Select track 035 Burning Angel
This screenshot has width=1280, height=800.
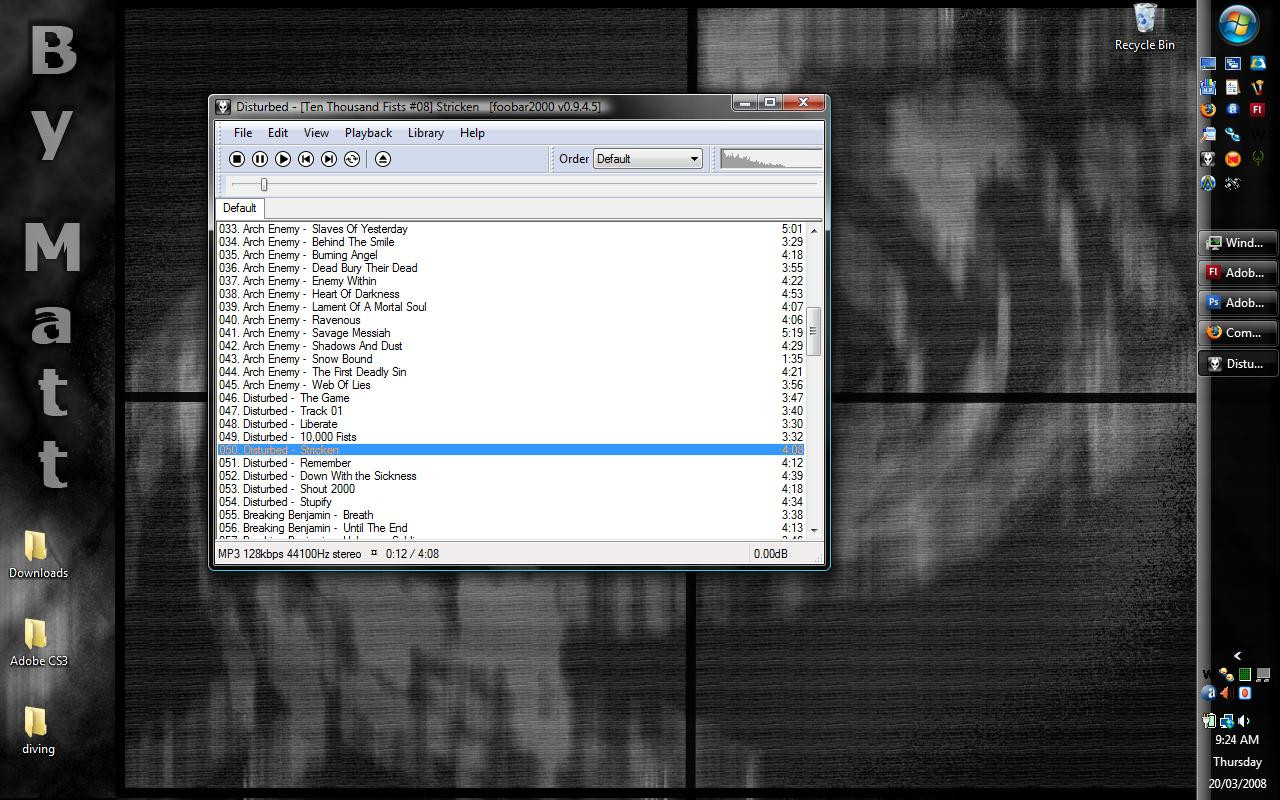[x=511, y=255]
